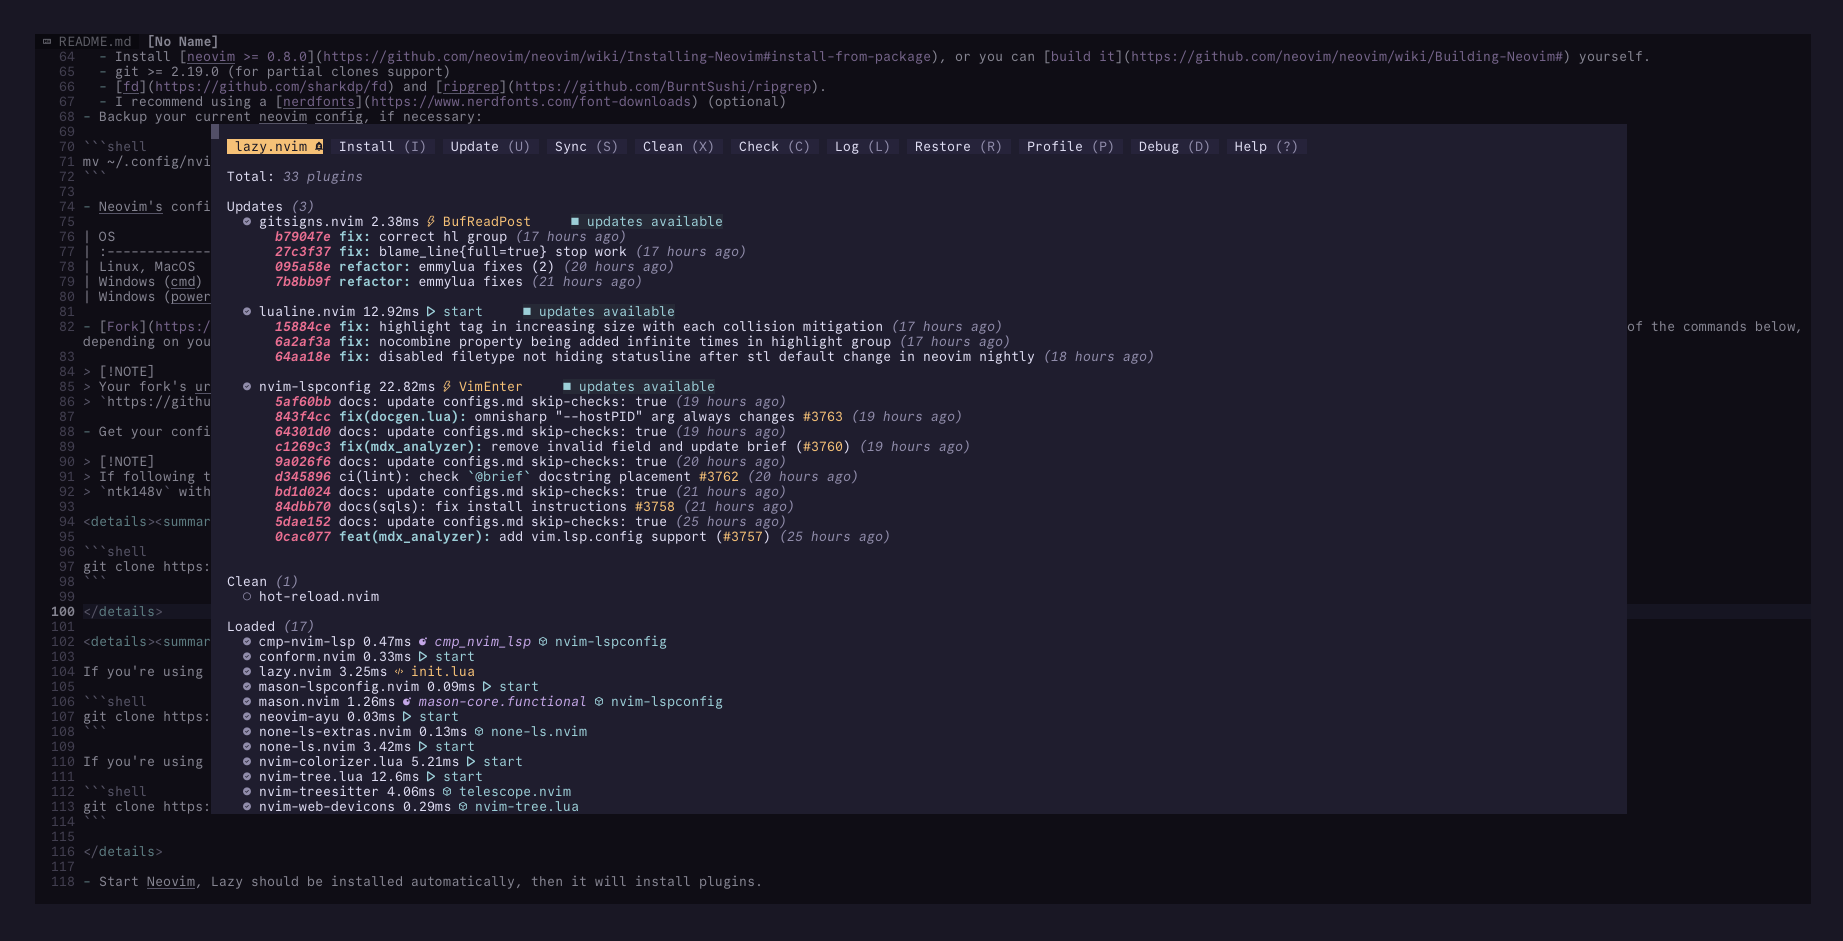Click the updates available badge for lualine.nvim

(599, 312)
